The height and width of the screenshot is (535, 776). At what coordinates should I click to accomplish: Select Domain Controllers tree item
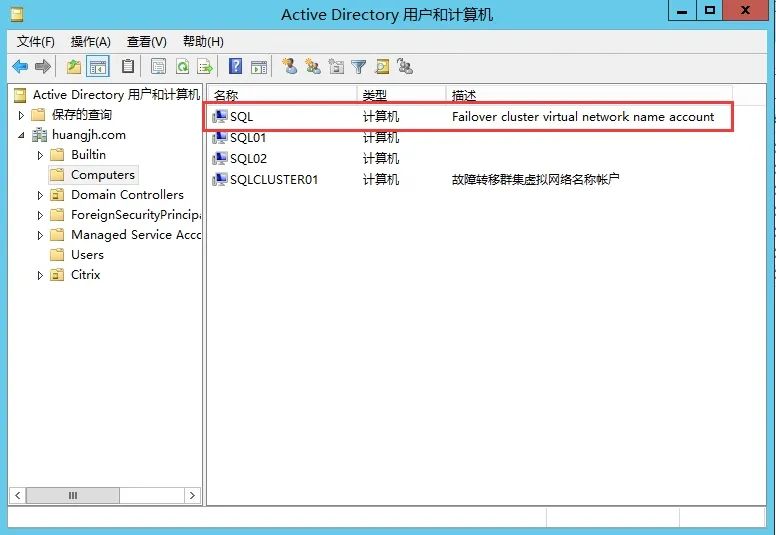tap(127, 195)
